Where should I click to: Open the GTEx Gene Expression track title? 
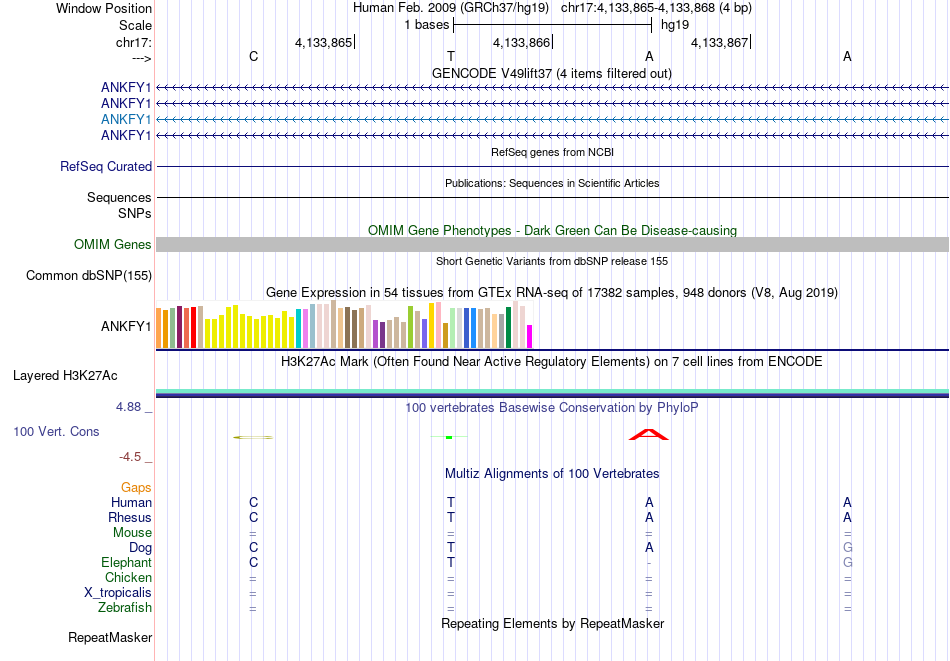tap(552, 293)
